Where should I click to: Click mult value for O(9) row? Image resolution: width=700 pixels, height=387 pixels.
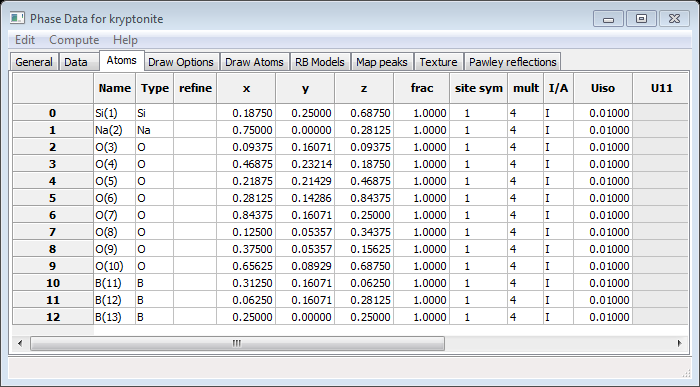(x=525, y=249)
